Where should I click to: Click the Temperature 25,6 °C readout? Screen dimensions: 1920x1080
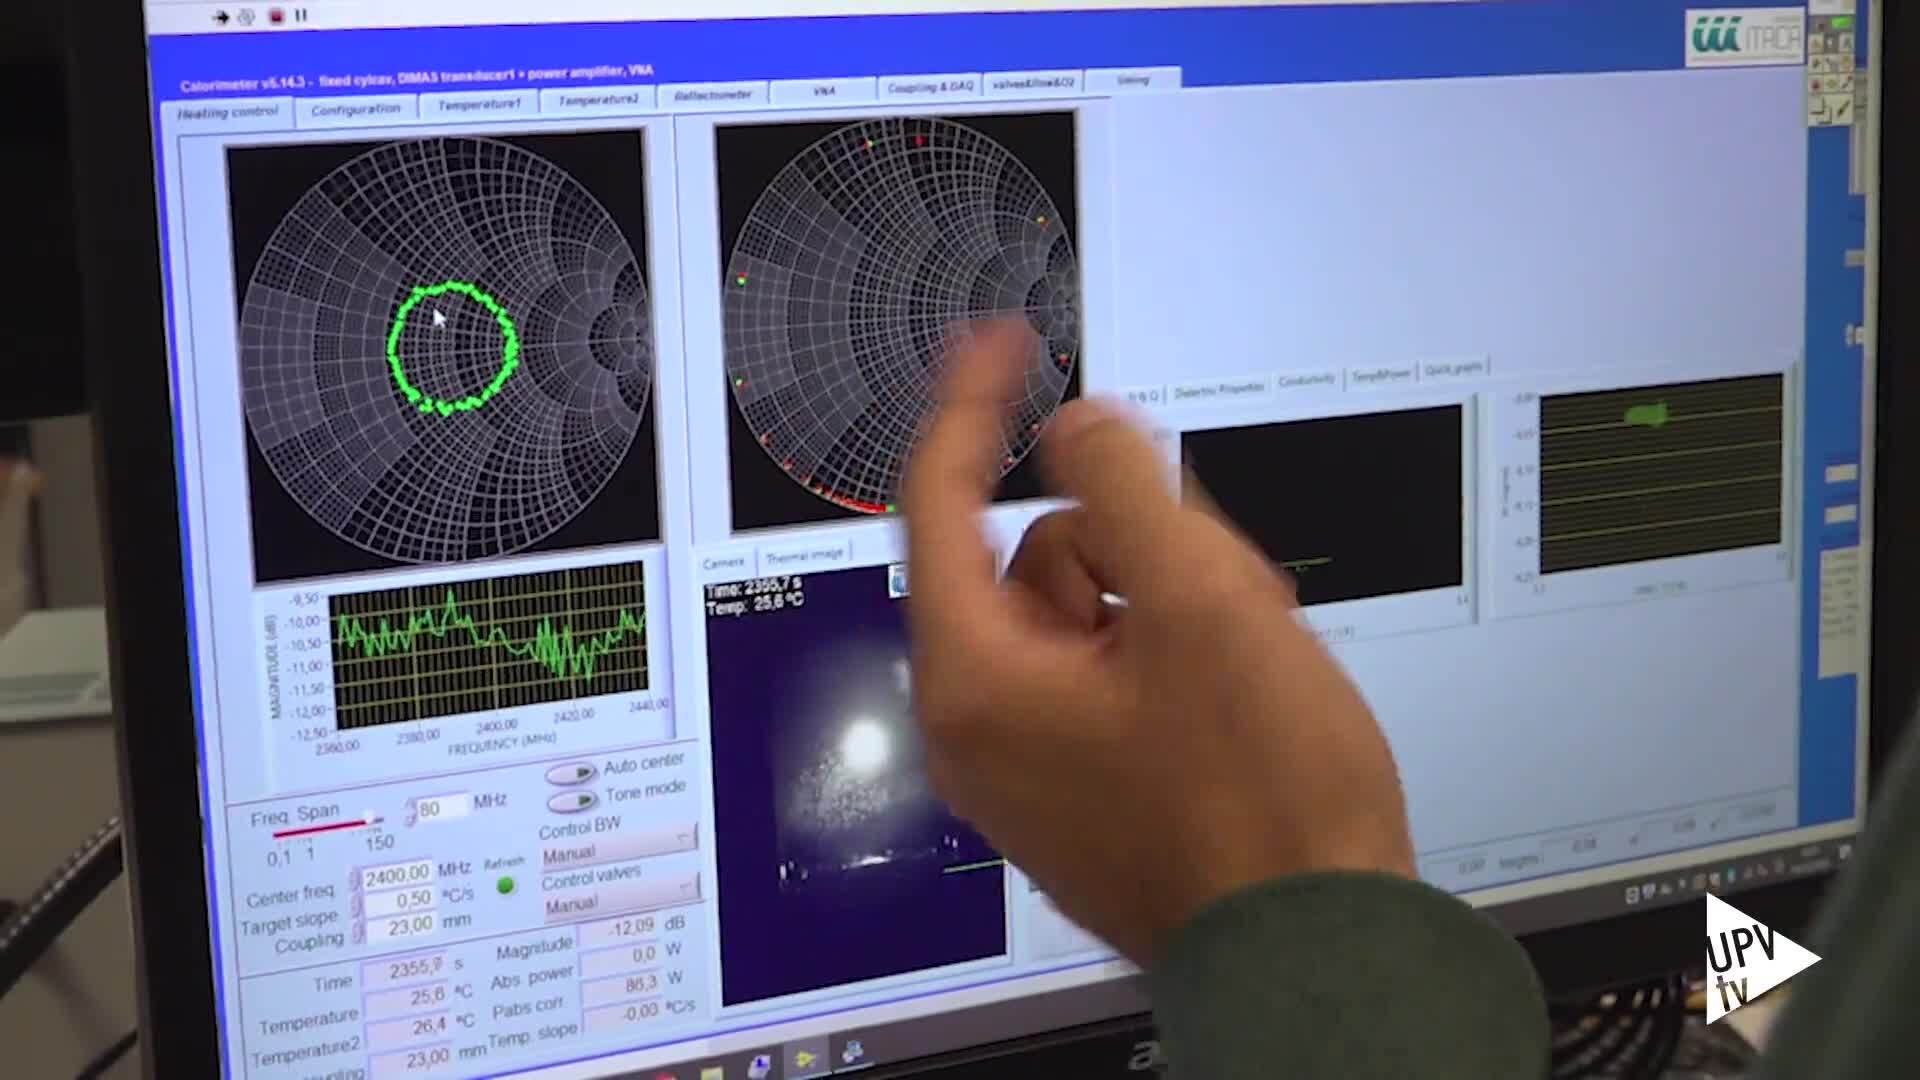[408, 997]
